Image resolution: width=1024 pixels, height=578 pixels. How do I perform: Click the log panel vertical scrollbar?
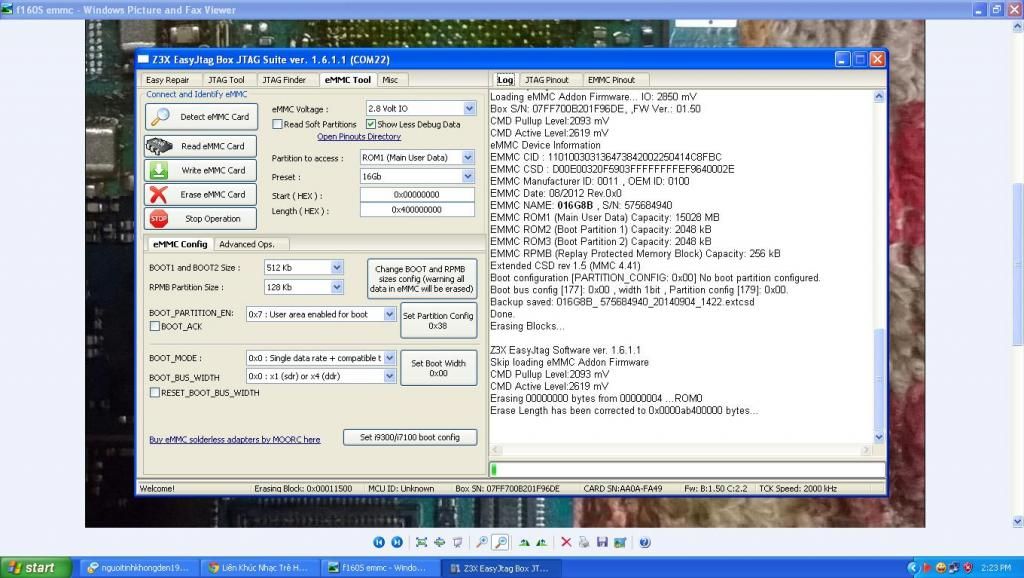point(879,266)
